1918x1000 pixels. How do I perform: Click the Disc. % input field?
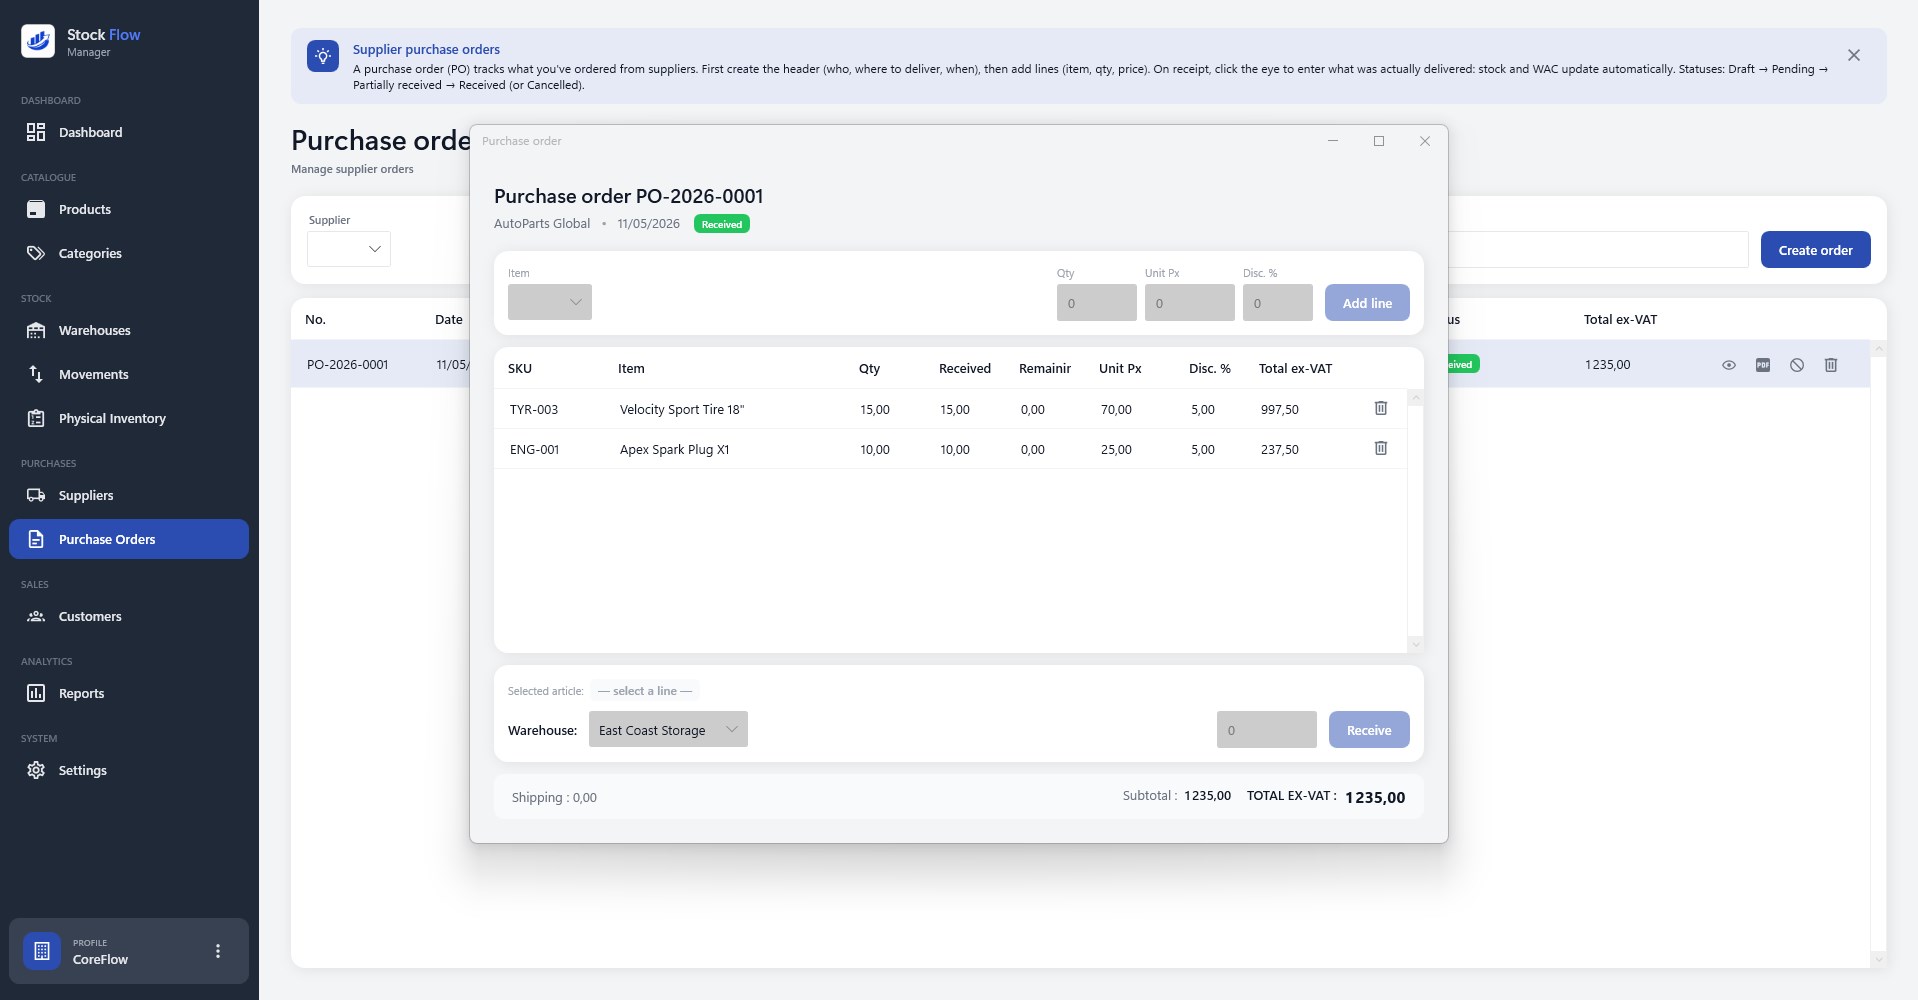1278,303
